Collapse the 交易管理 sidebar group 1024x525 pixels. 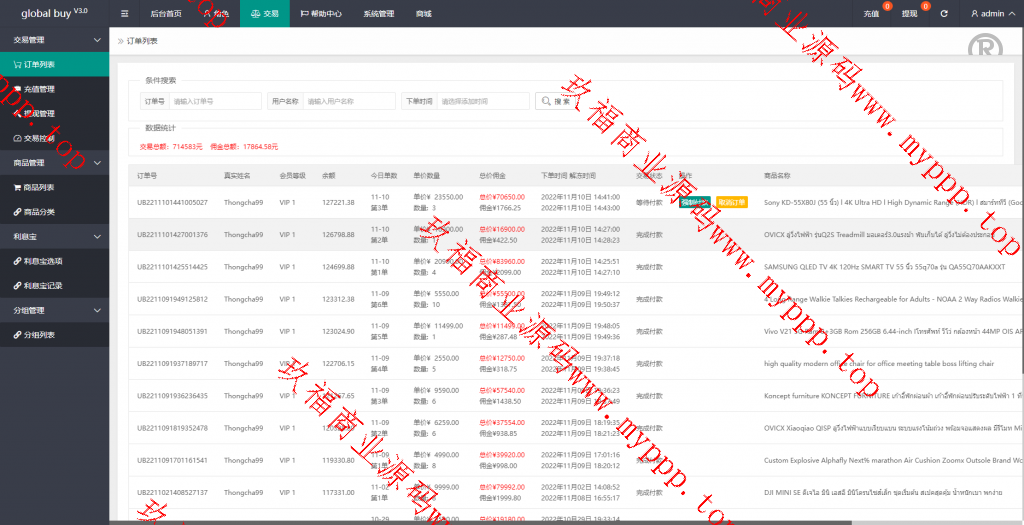96,40
